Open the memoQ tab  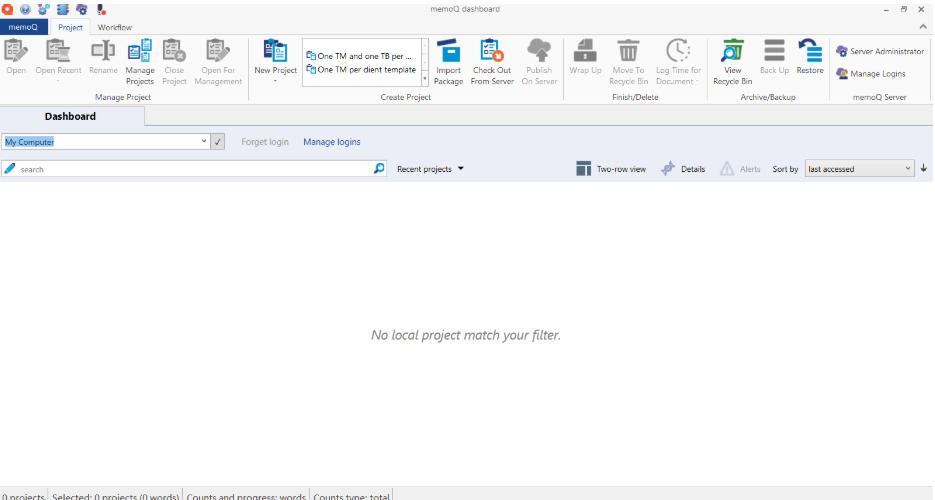23,27
